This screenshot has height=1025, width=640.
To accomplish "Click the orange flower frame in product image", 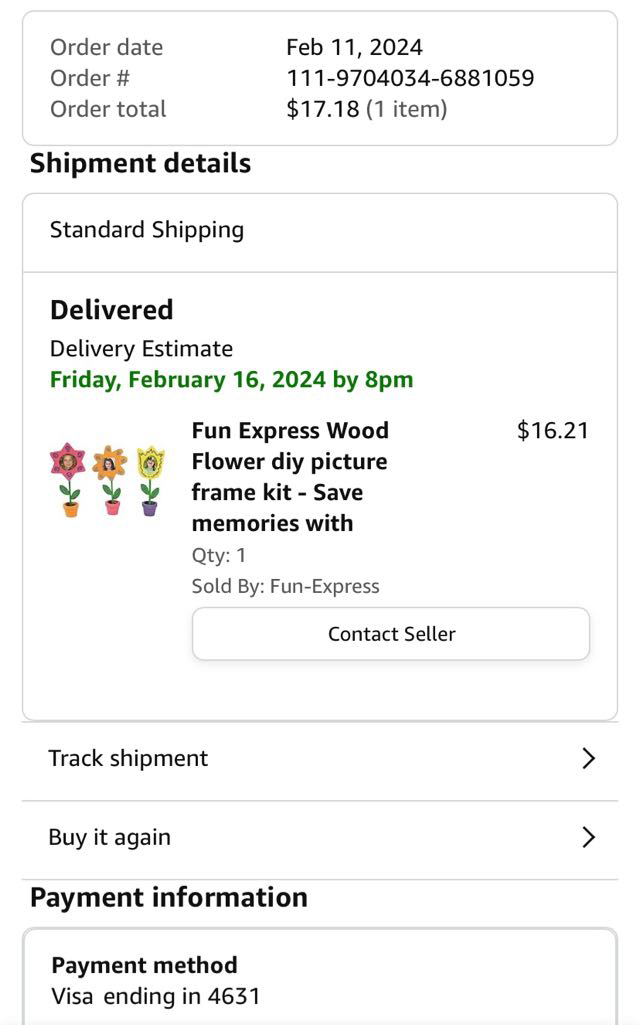I will pyautogui.click(x=109, y=463).
